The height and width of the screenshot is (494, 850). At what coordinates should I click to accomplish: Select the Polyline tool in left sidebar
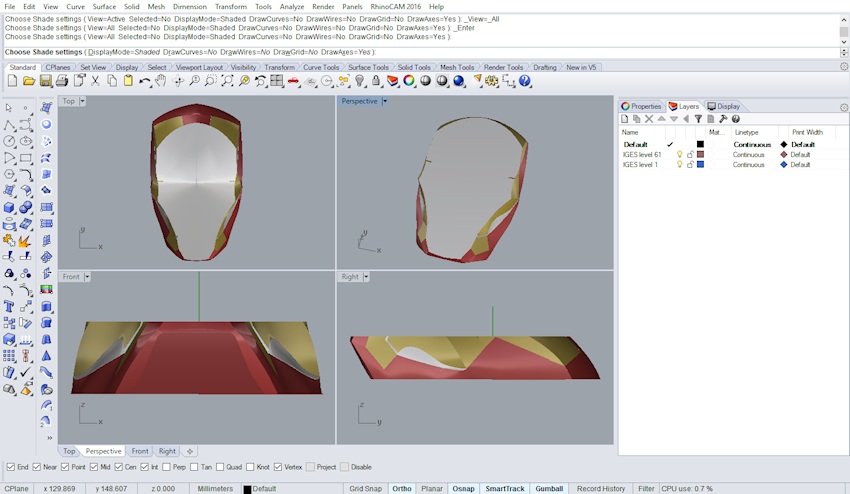tap(9, 125)
